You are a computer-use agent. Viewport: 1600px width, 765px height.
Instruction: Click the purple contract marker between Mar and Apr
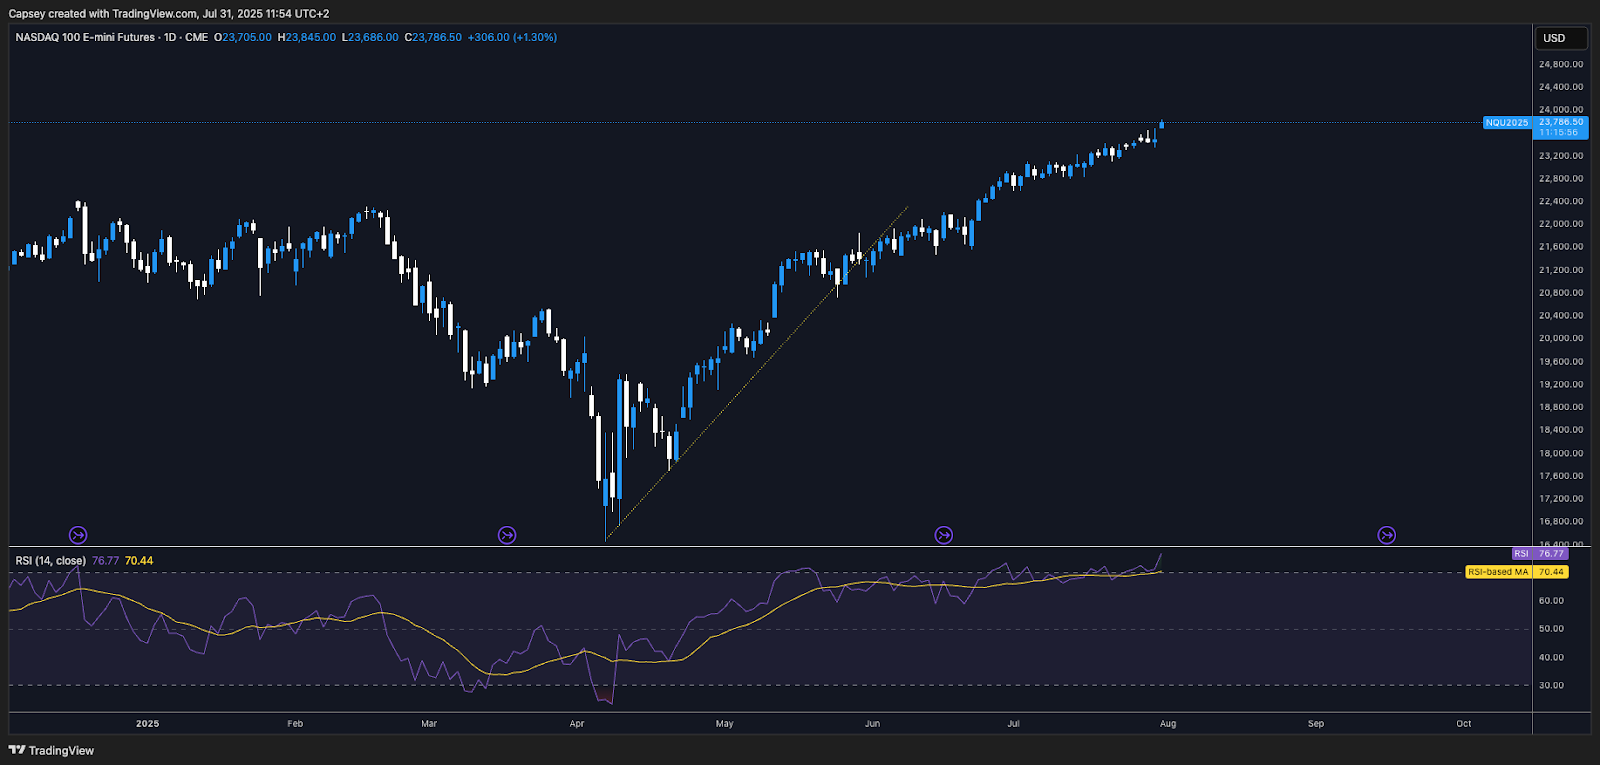coord(507,535)
